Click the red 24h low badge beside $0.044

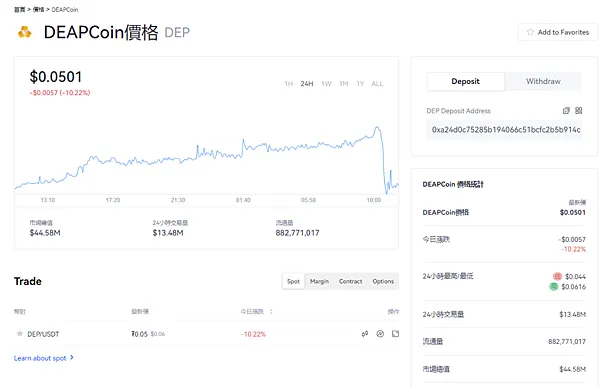coord(558,276)
